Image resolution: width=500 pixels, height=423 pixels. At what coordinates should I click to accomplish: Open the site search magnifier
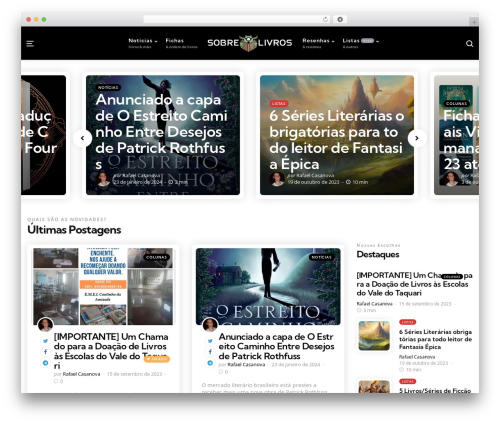point(469,44)
